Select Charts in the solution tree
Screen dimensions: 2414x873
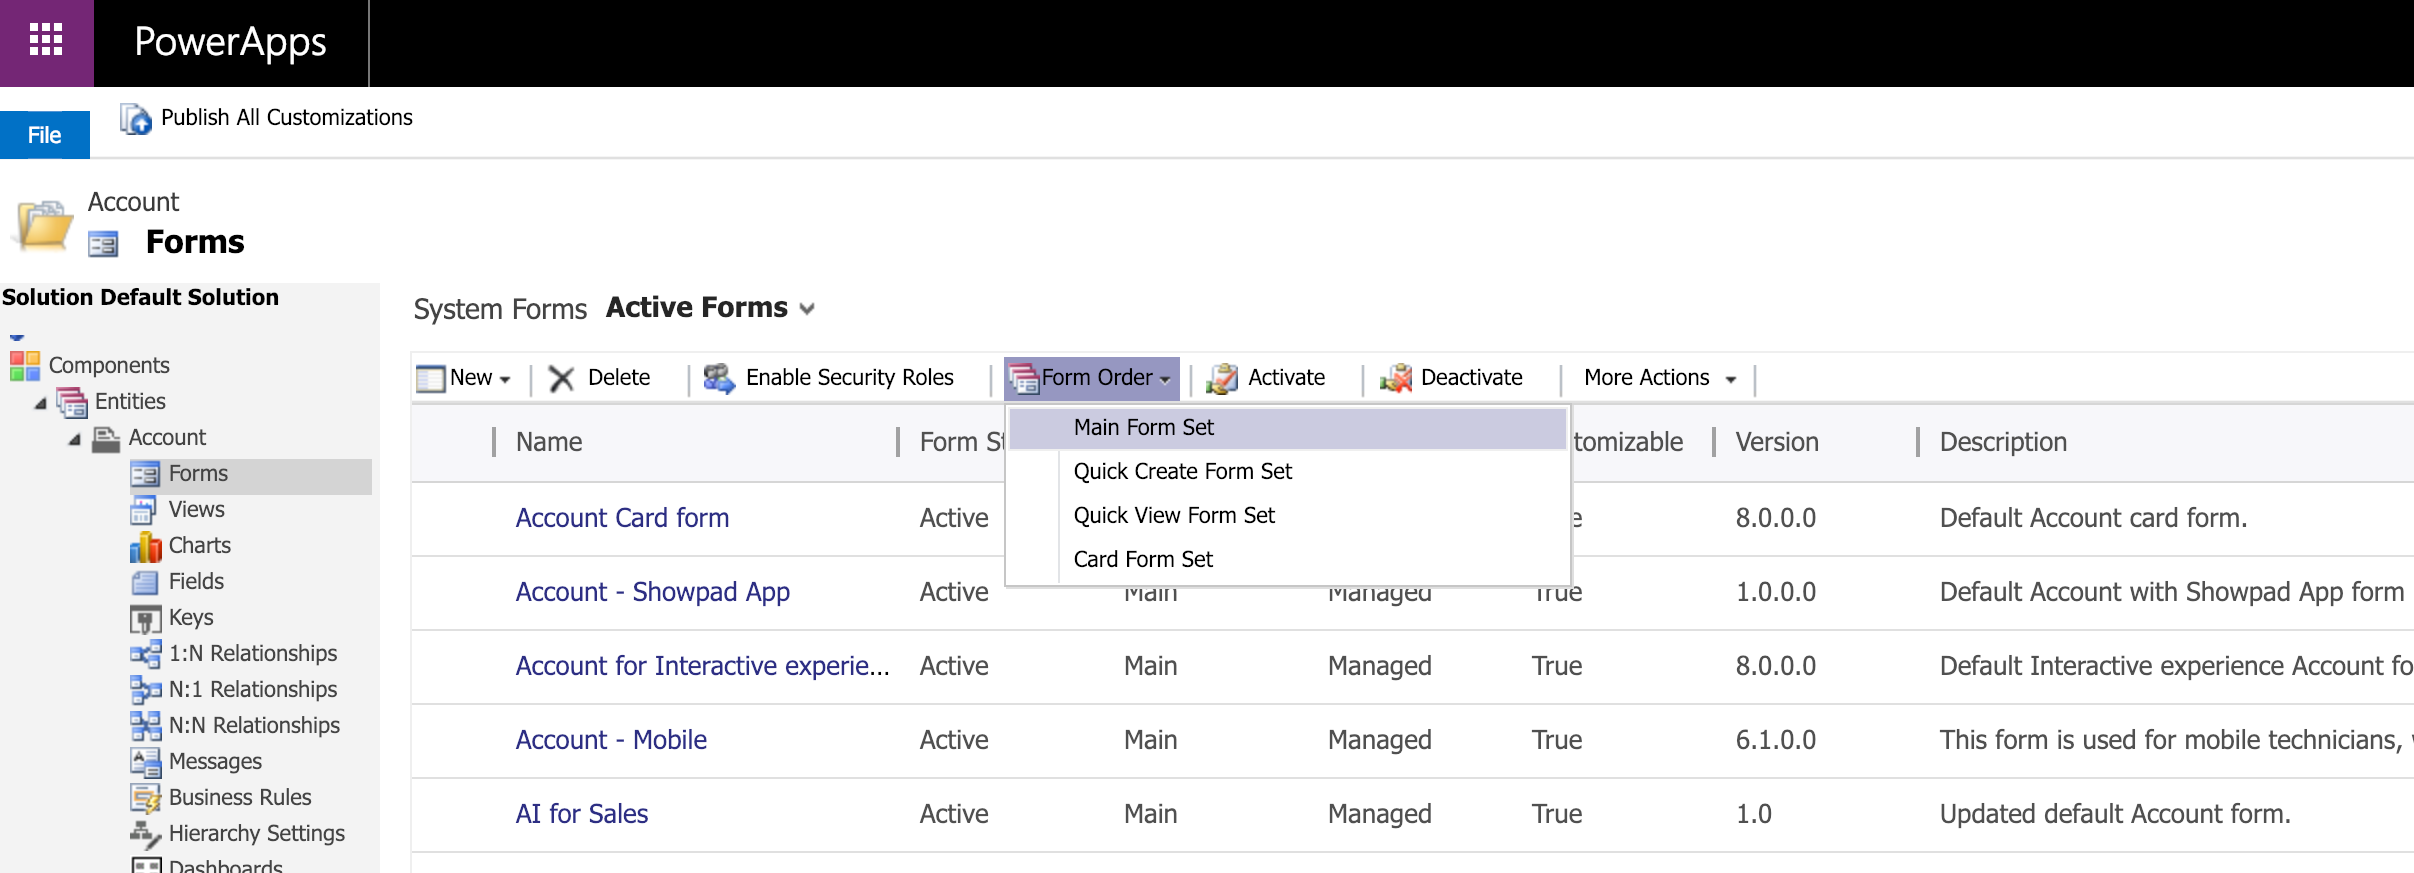[x=200, y=546]
